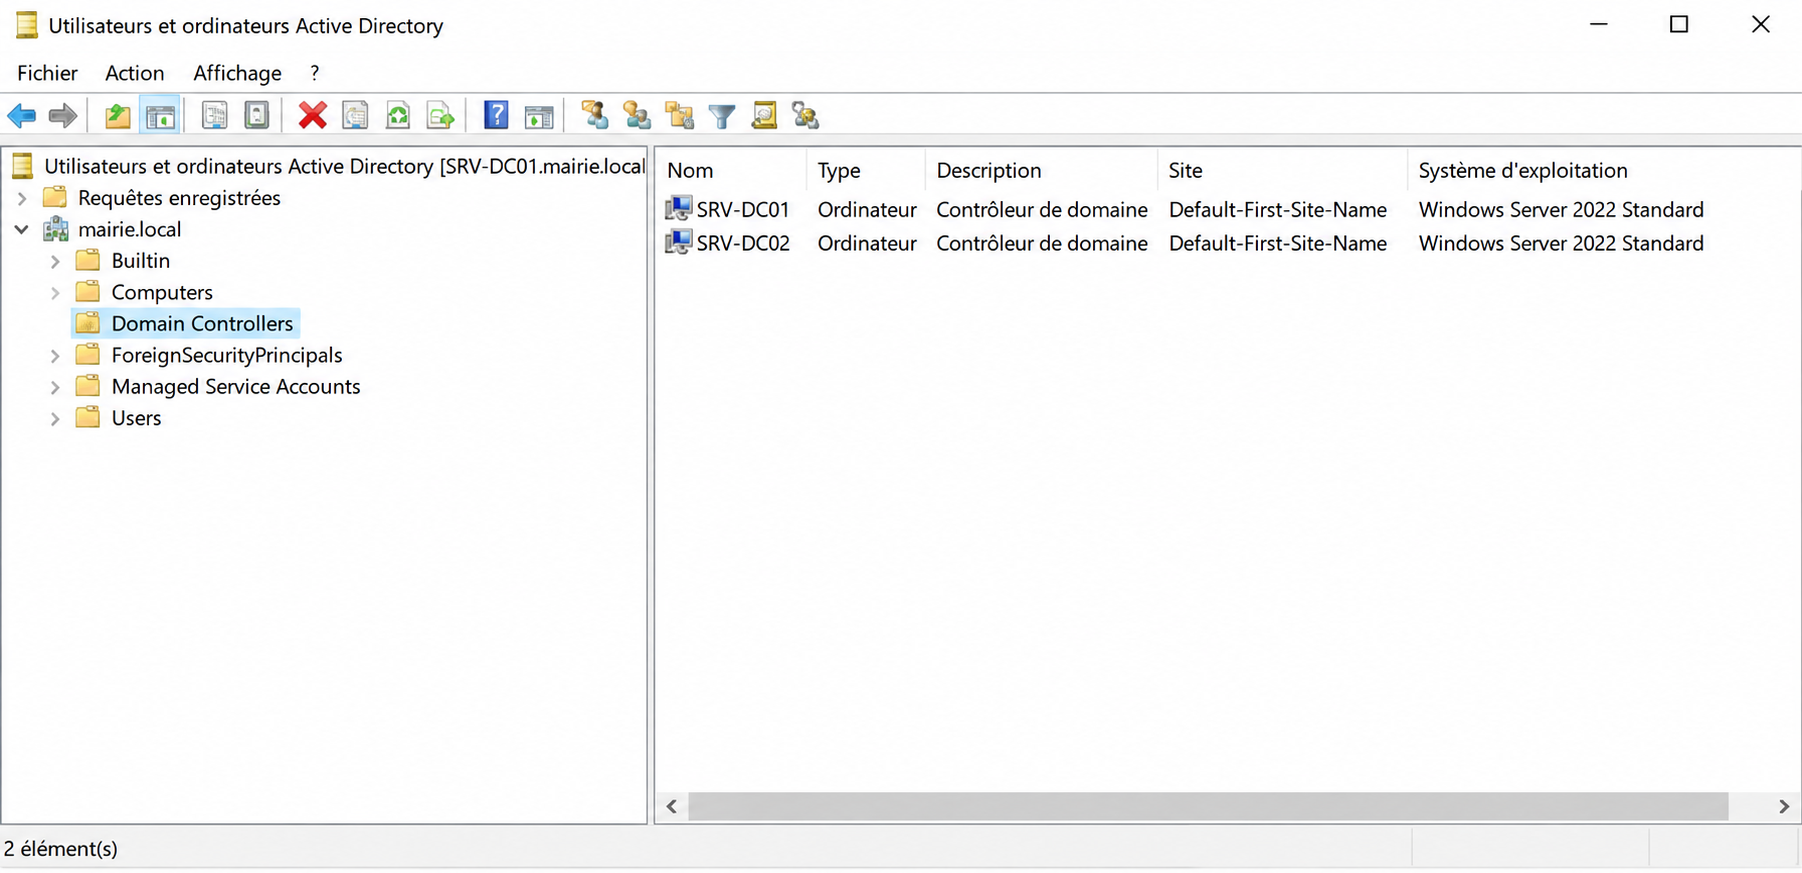Click the 2 élément(s) status bar text
The image size is (1802, 873).
pos(61,848)
